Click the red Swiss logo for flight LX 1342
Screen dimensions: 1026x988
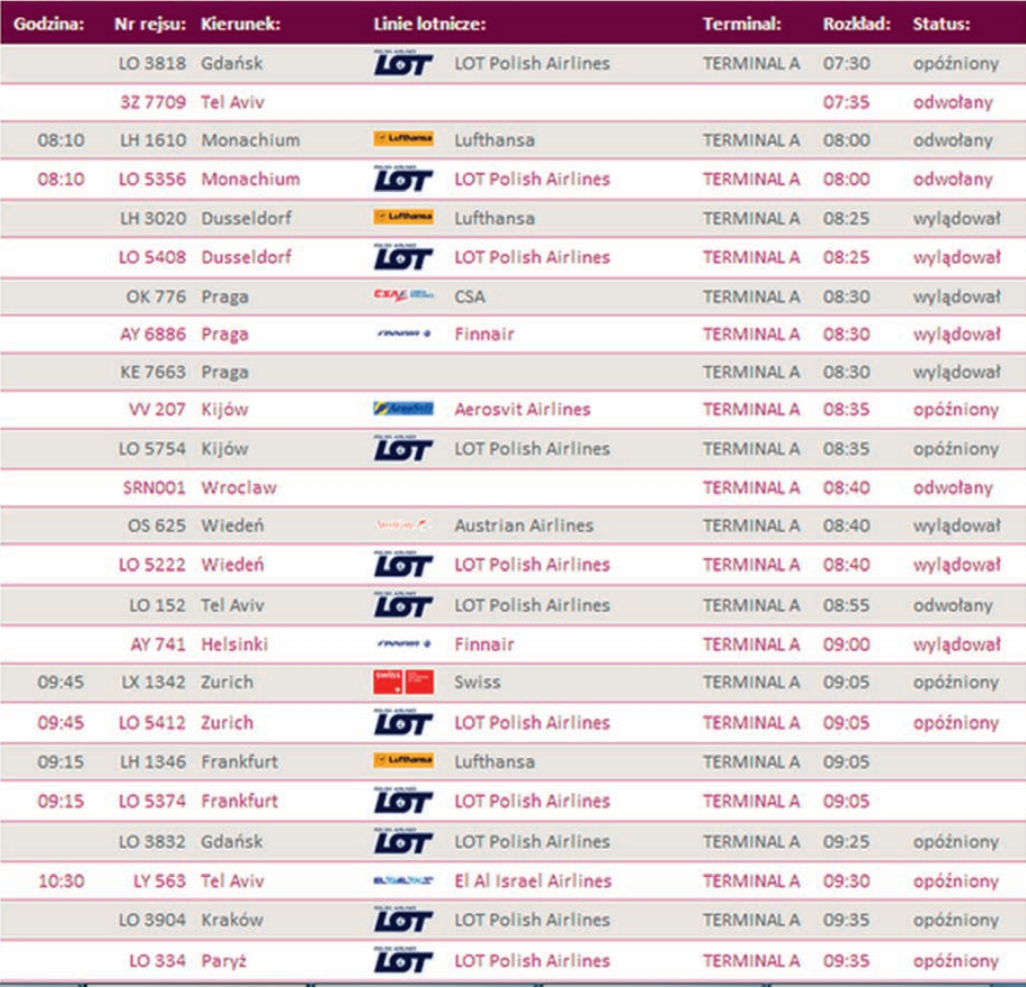coord(403,682)
